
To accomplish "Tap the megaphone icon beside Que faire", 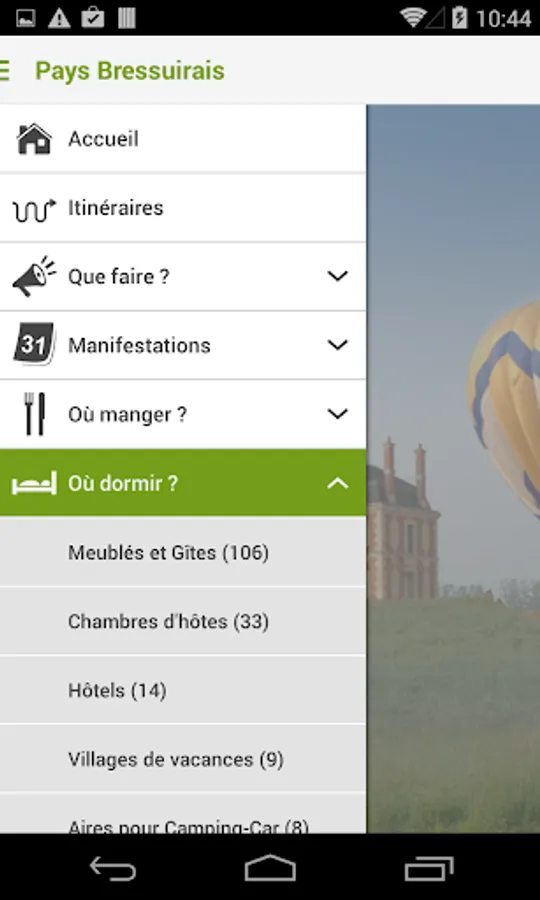I will tap(34, 277).
